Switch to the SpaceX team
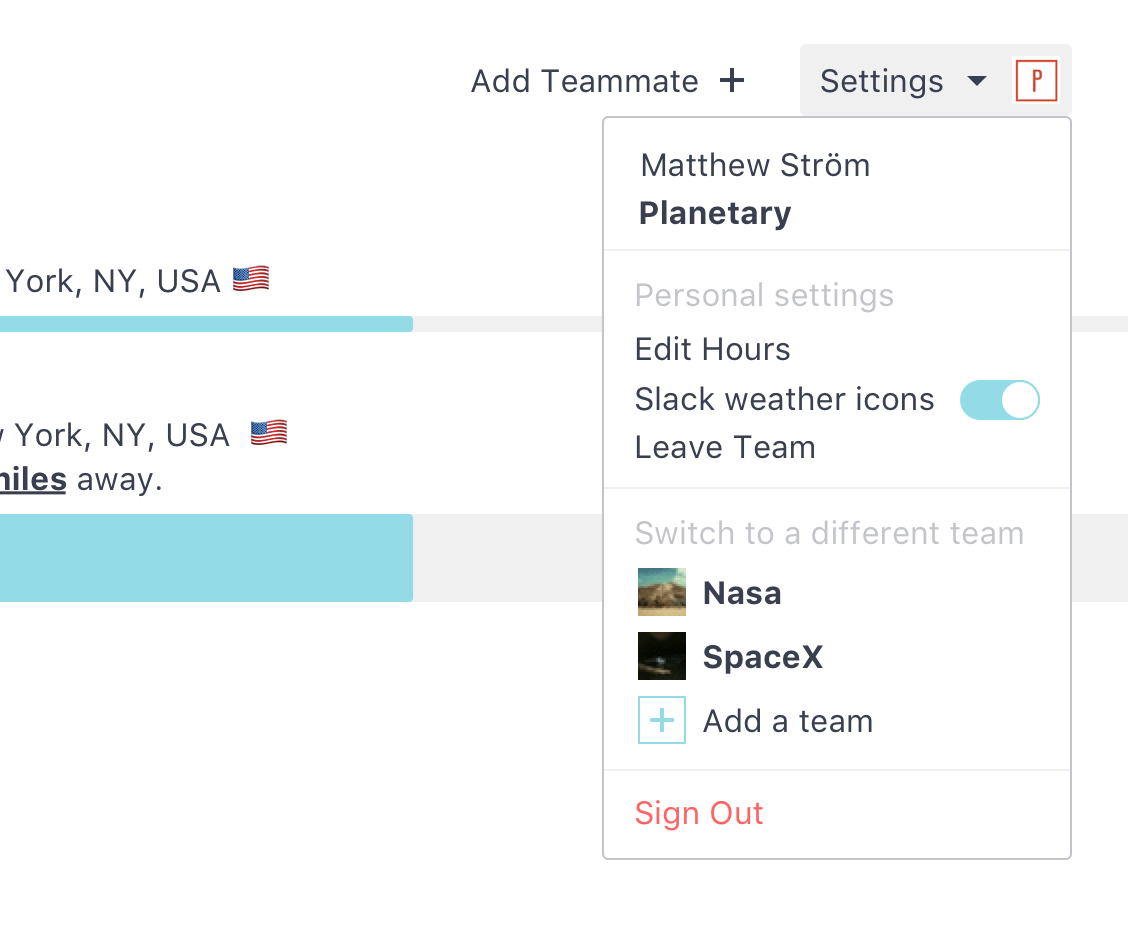The width and height of the screenshot is (1128, 934). [x=763, y=657]
